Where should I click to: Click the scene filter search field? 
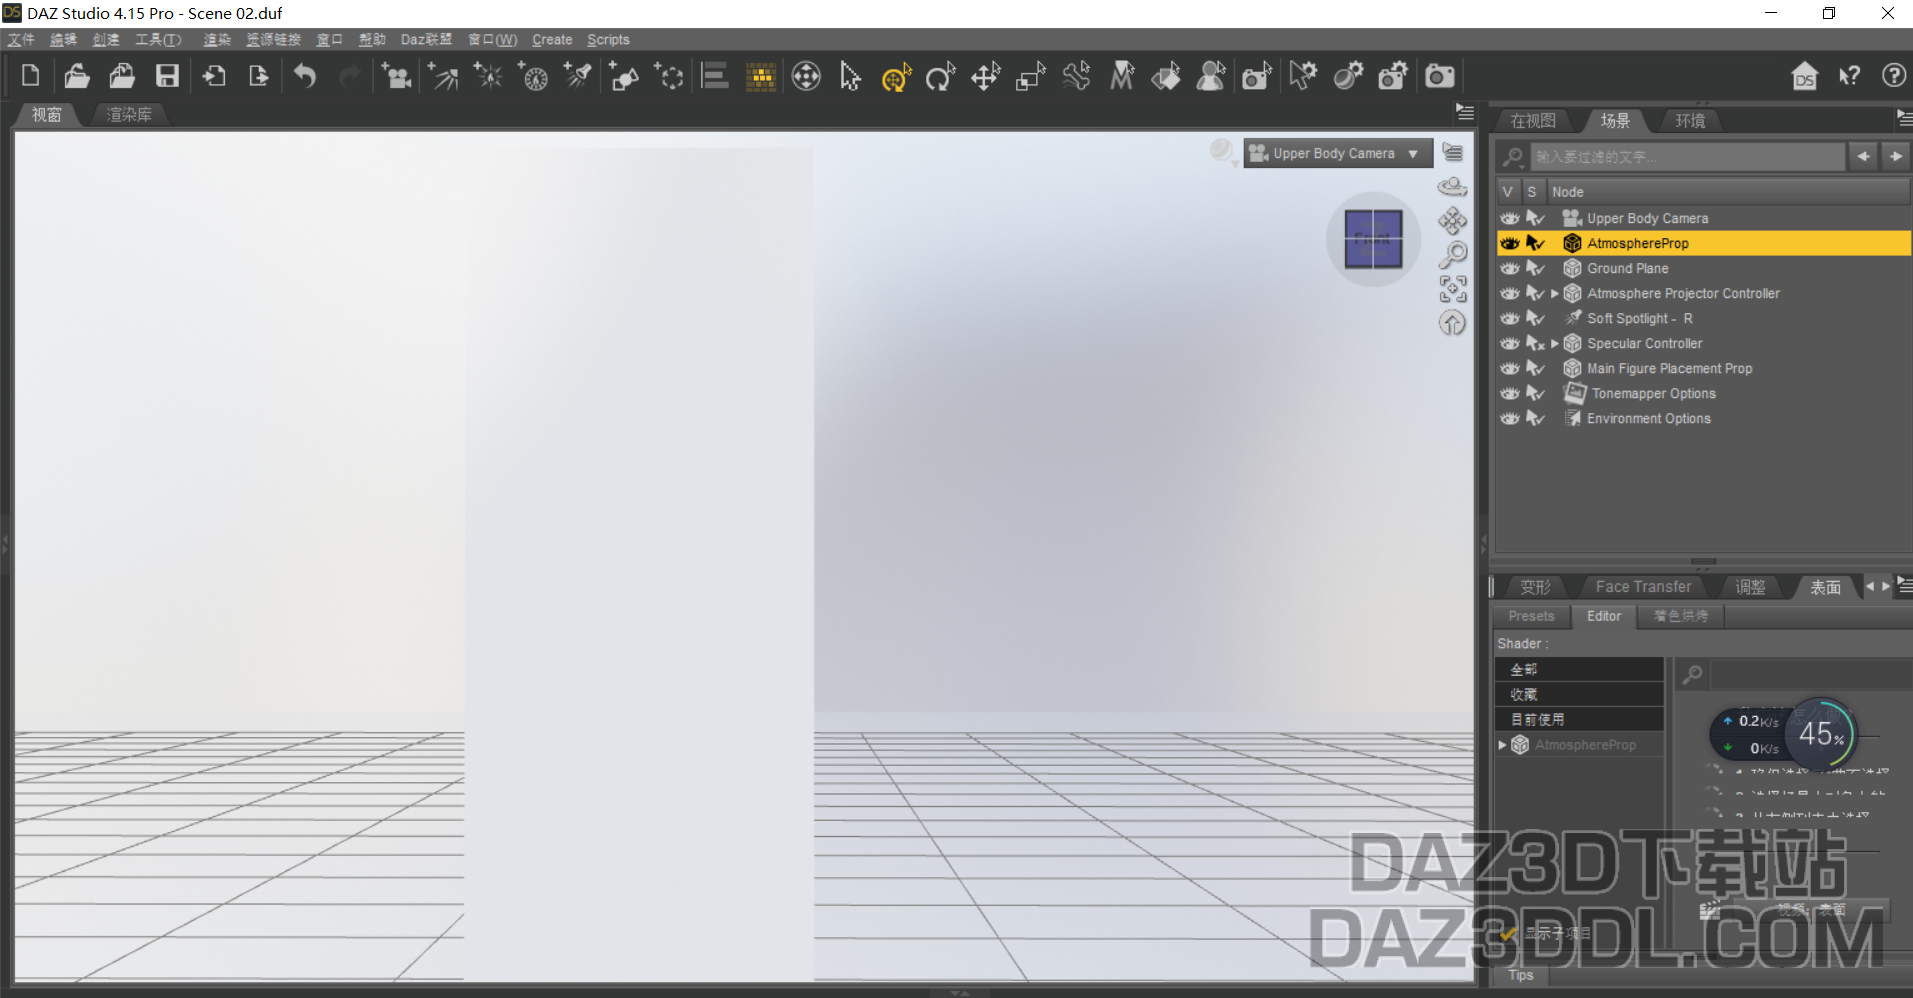1687,157
